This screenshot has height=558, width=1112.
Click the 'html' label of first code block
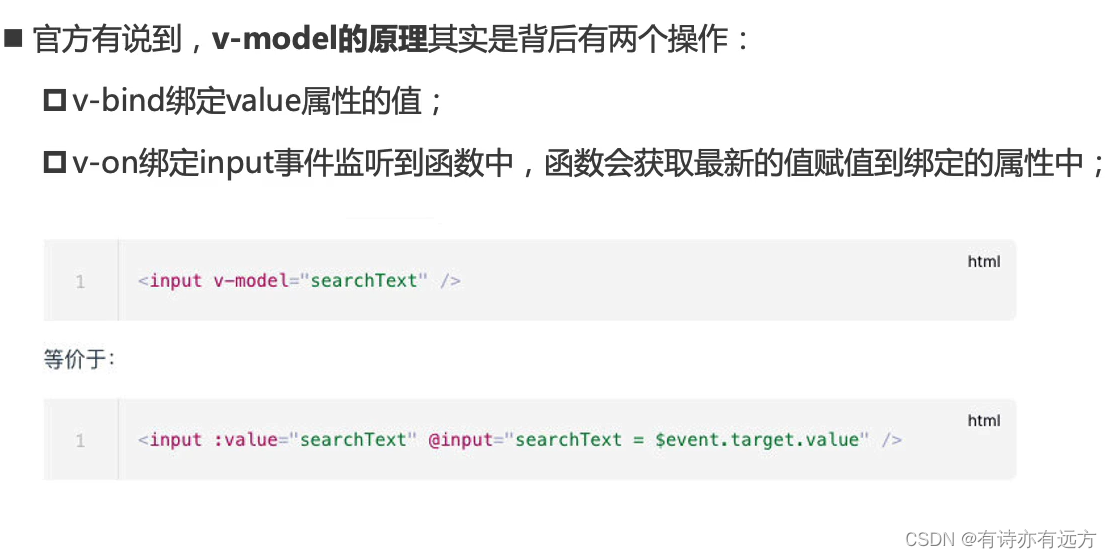(x=984, y=262)
